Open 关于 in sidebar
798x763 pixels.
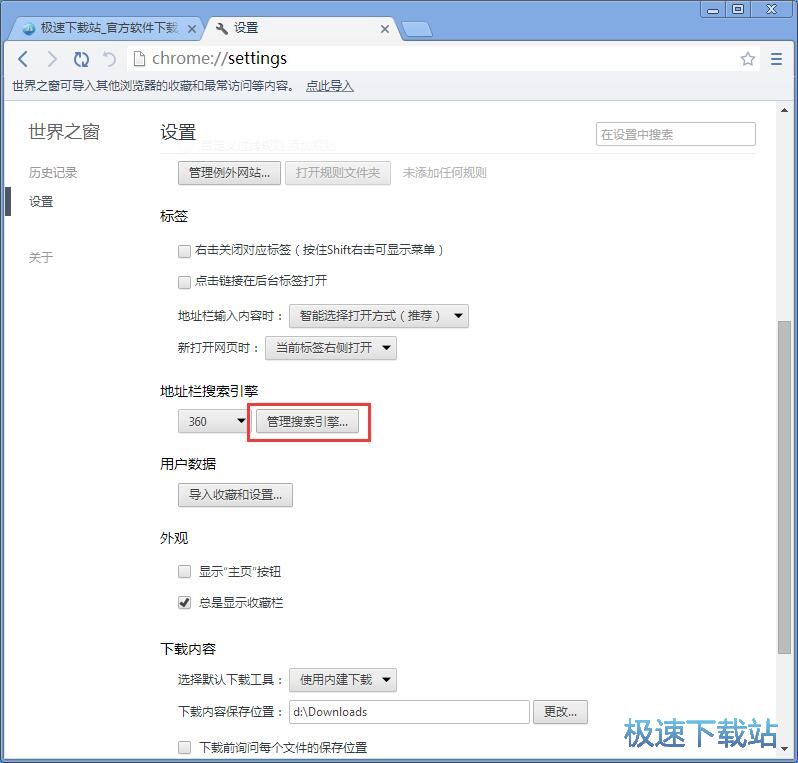click(x=41, y=257)
